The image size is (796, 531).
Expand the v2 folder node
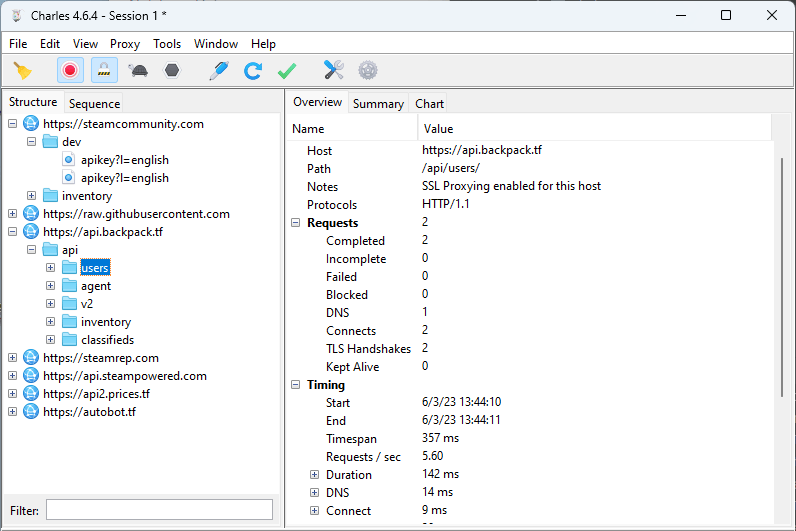[x=50, y=303]
